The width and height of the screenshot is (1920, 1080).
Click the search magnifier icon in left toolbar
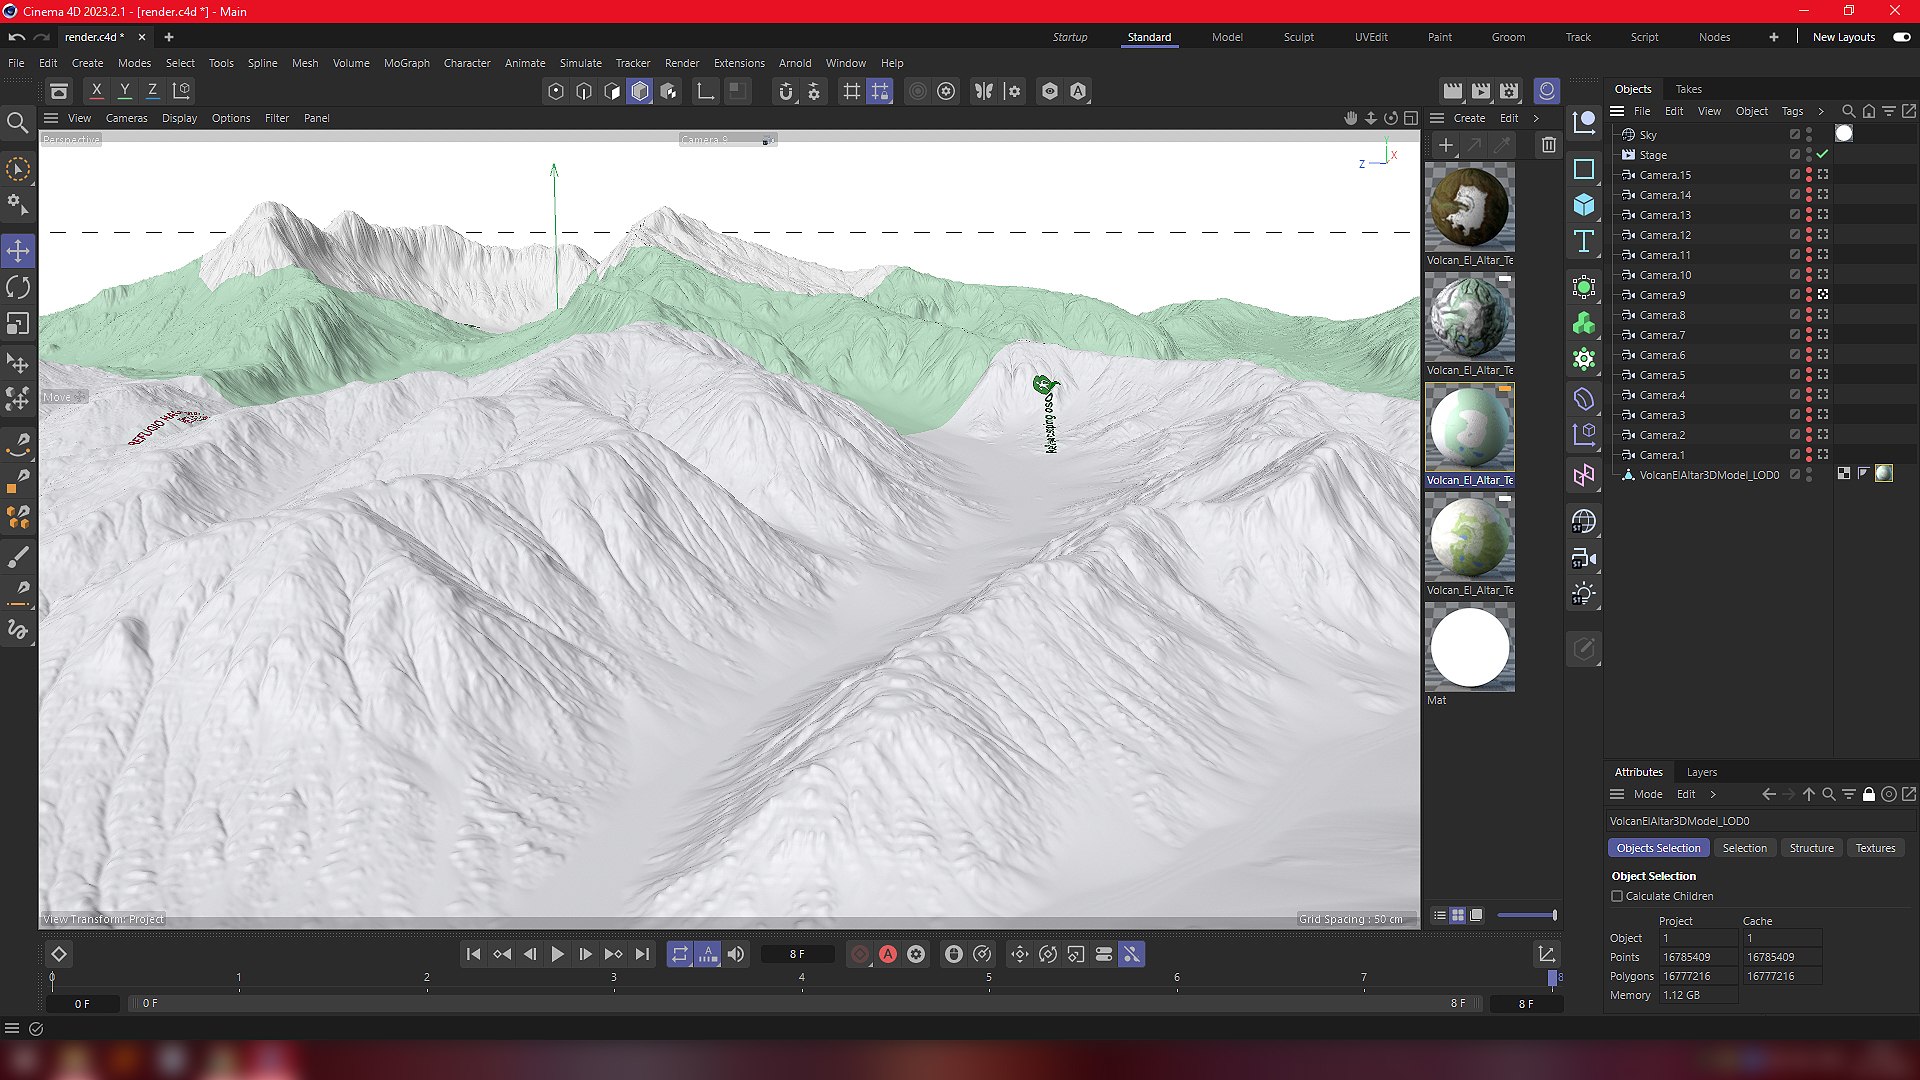[18, 123]
